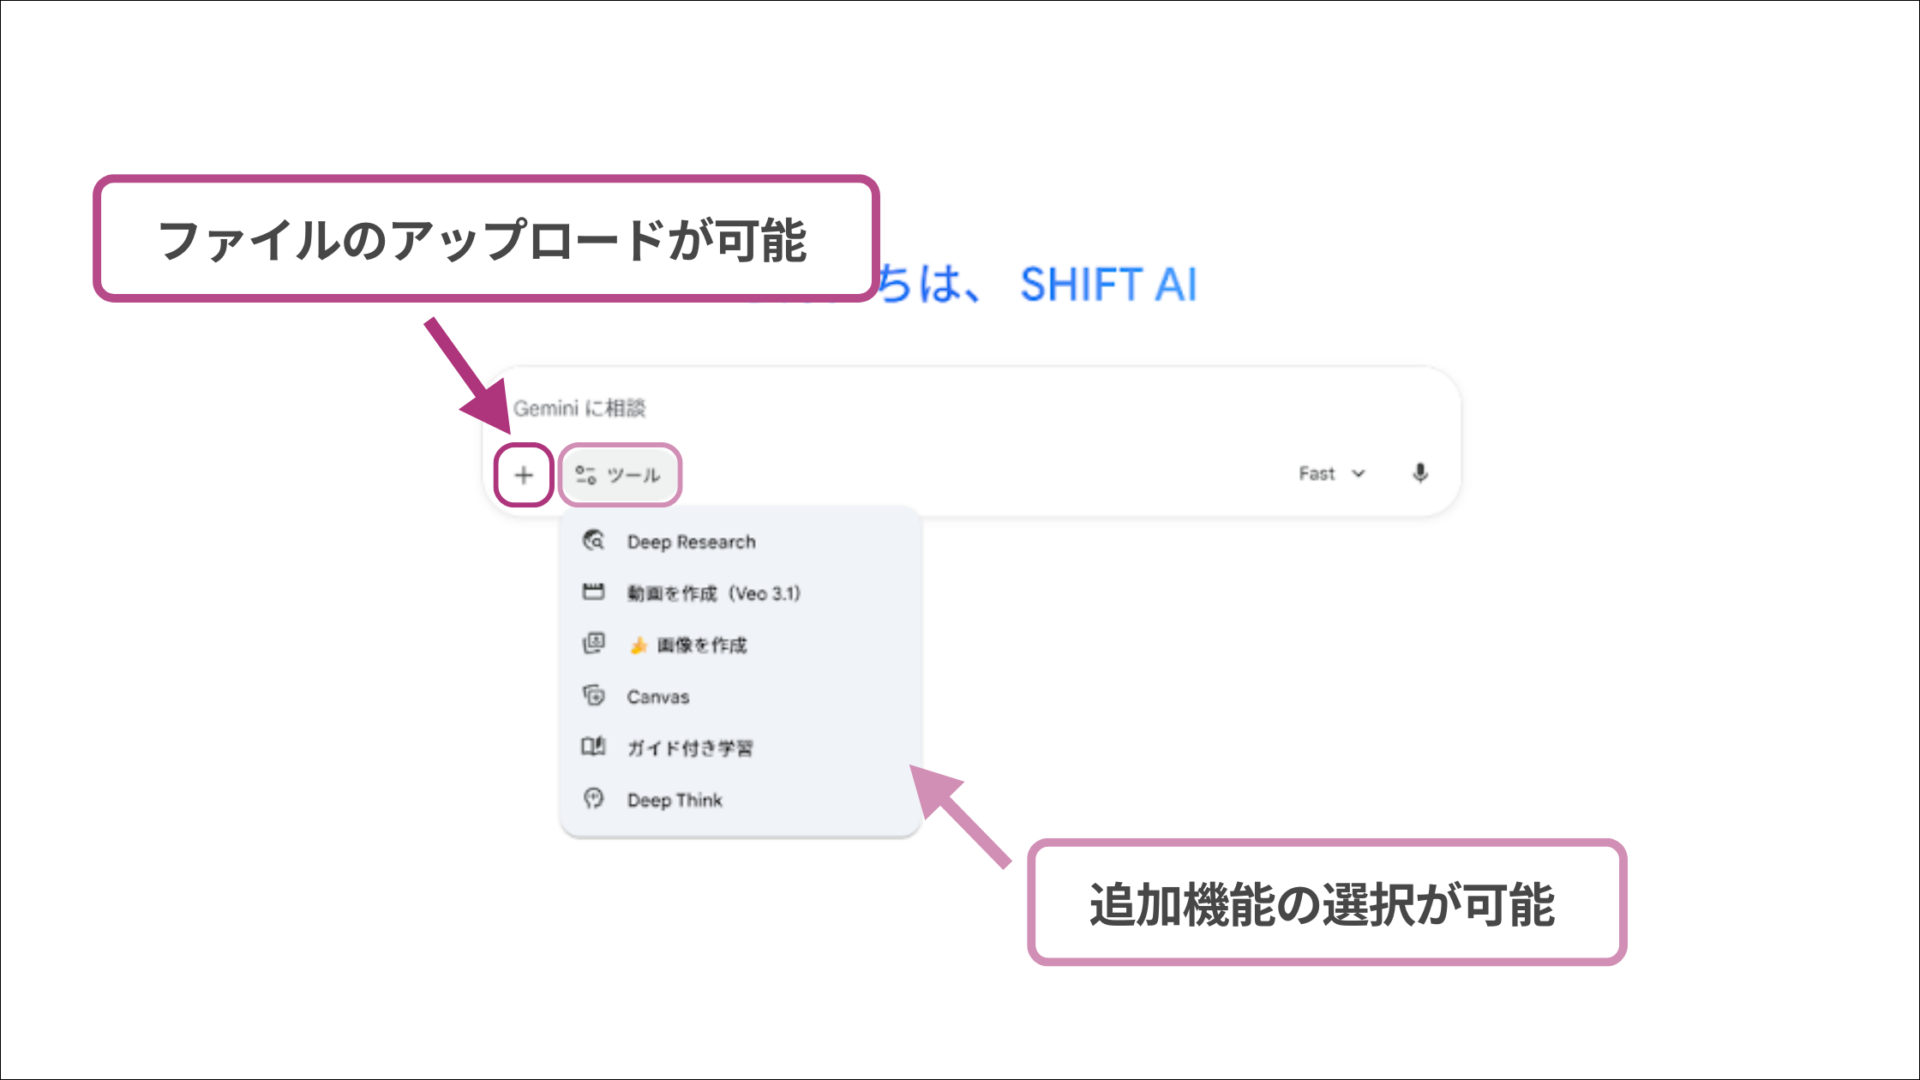The image size is (1920, 1080).
Task: Open Canvas from the tools menu
Action: (x=656, y=696)
